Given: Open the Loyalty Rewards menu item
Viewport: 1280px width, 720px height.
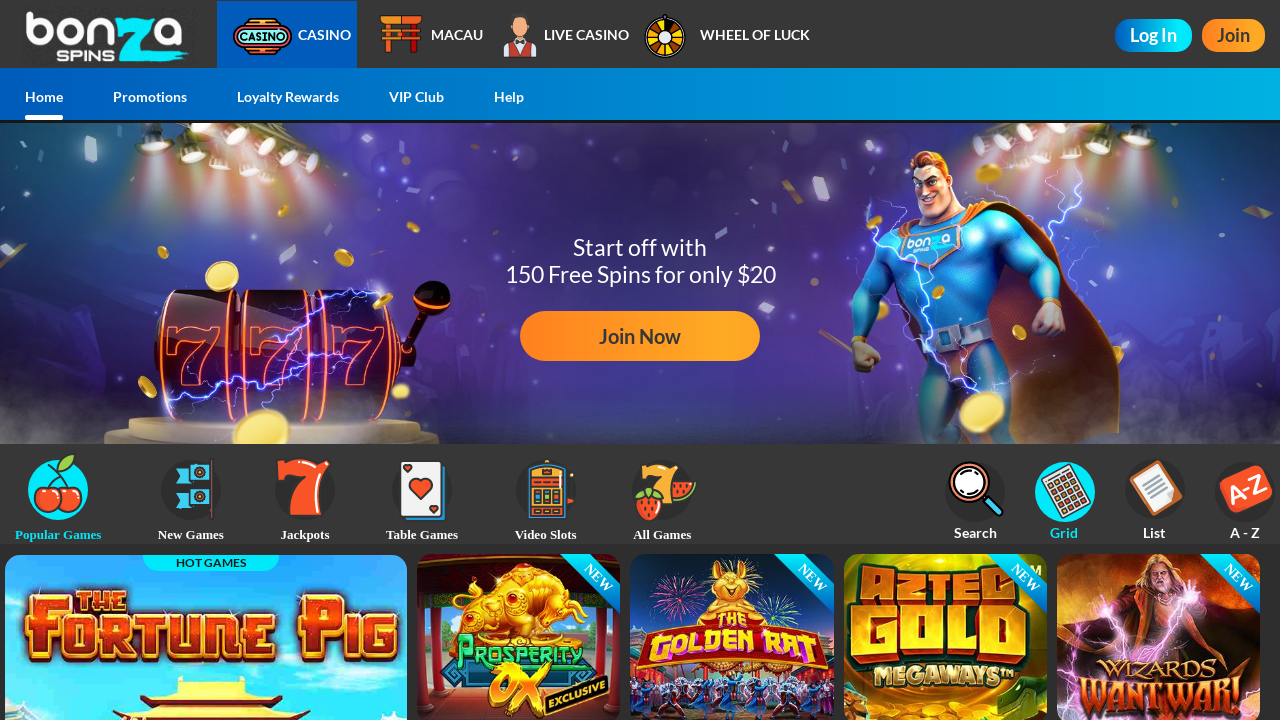Looking at the screenshot, I should click(x=288, y=97).
